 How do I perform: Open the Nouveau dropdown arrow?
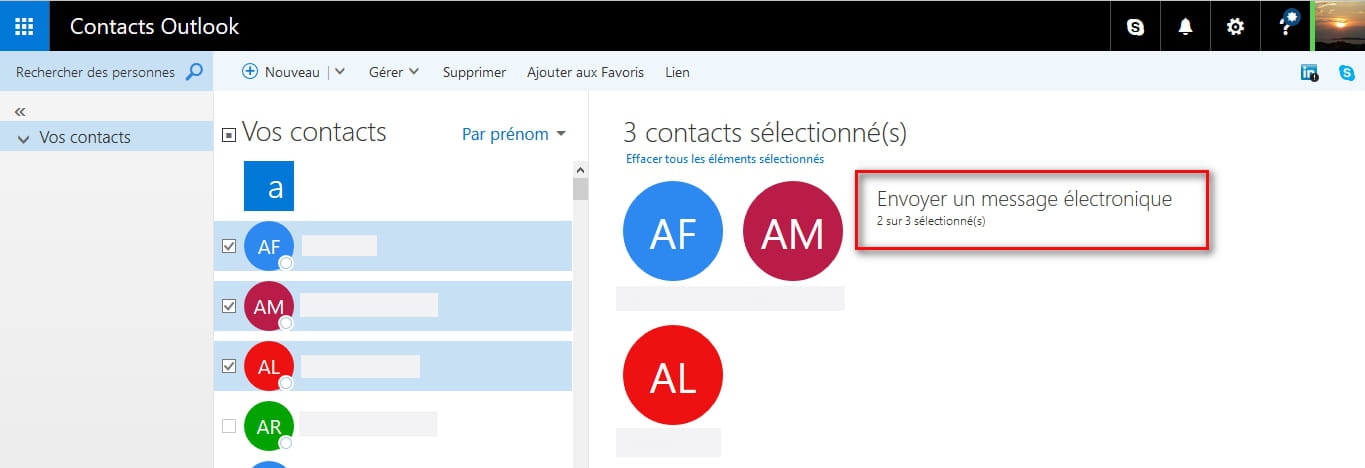(340, 72)
